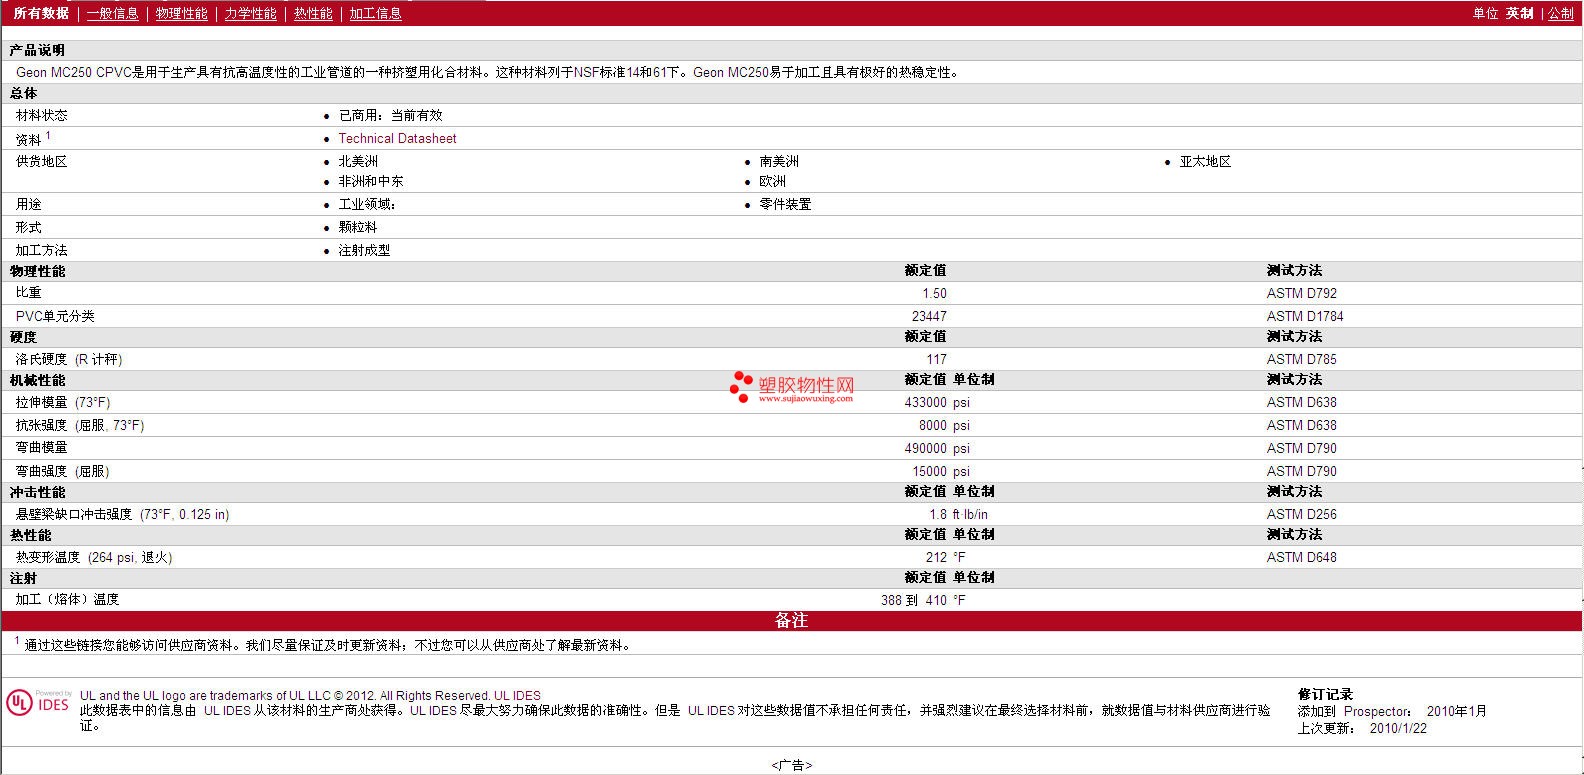The height and width of the screenshot is (775, 1584).
Task: Click the 南美洲 region entry
Action: pyautogui.click(x=779, y=161)
